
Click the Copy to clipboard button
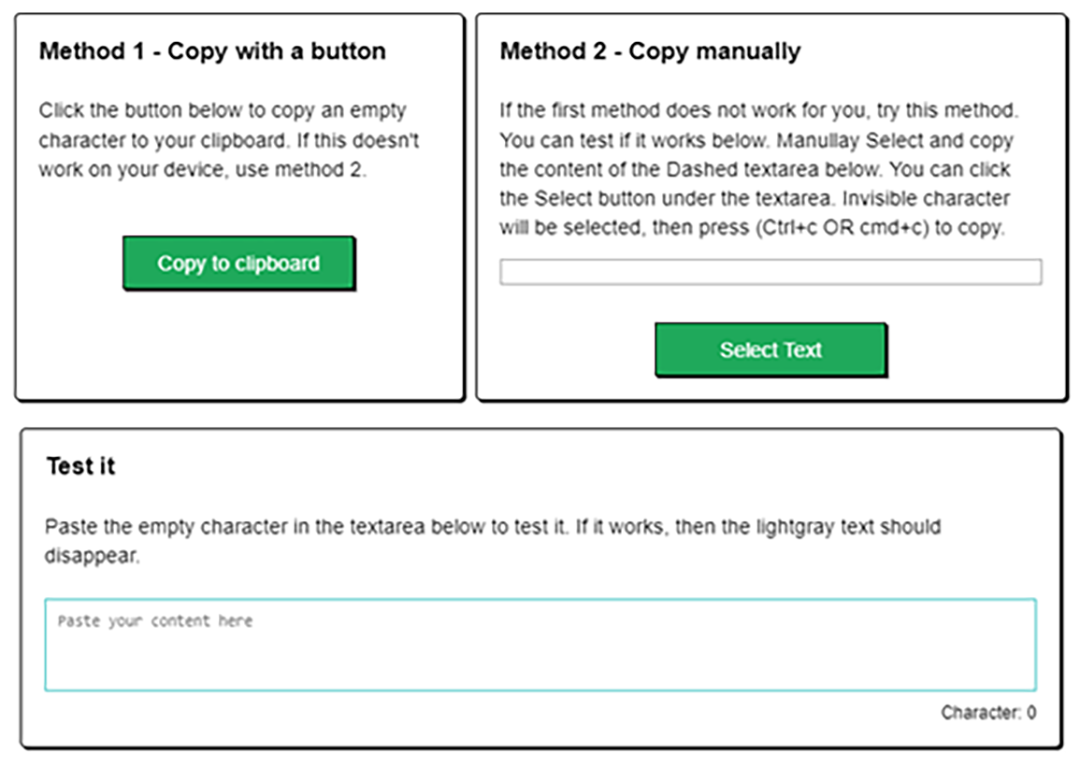(x=239, y=264)
